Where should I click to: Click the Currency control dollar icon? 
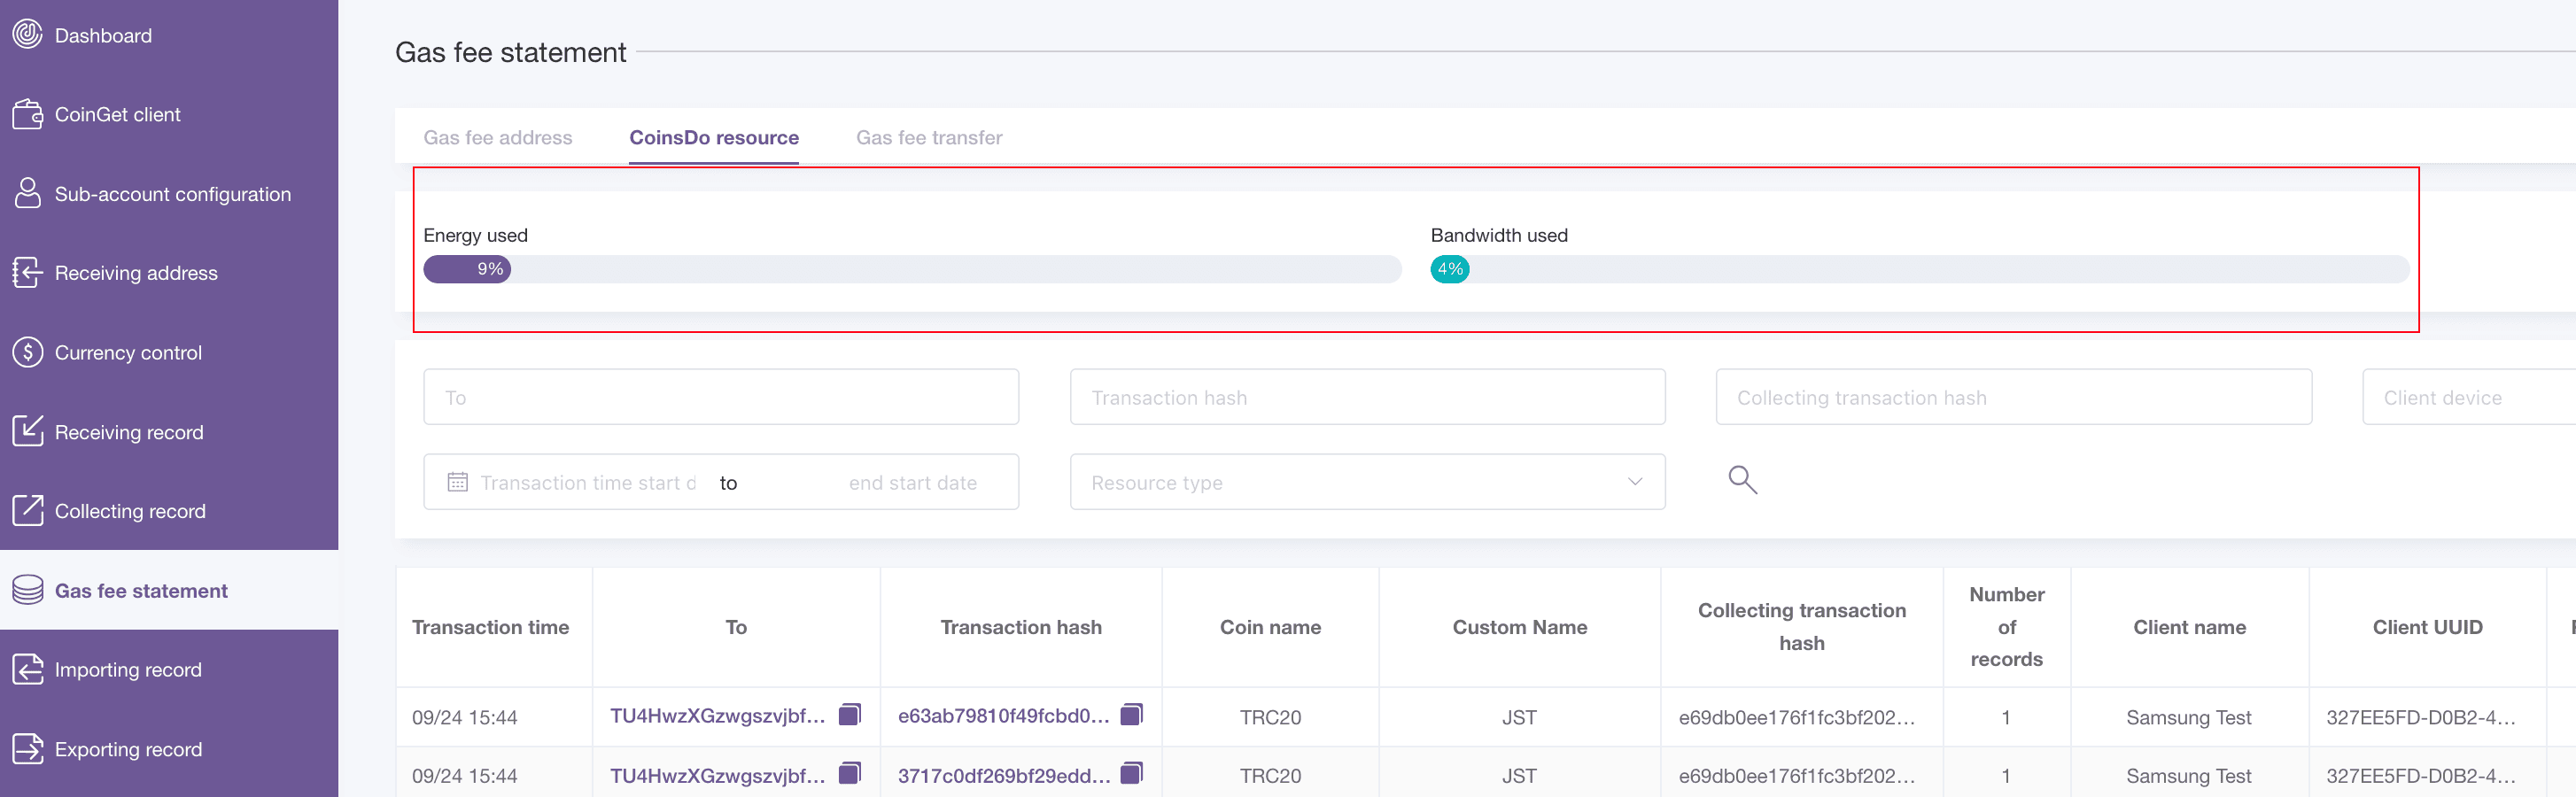[27, 352]
